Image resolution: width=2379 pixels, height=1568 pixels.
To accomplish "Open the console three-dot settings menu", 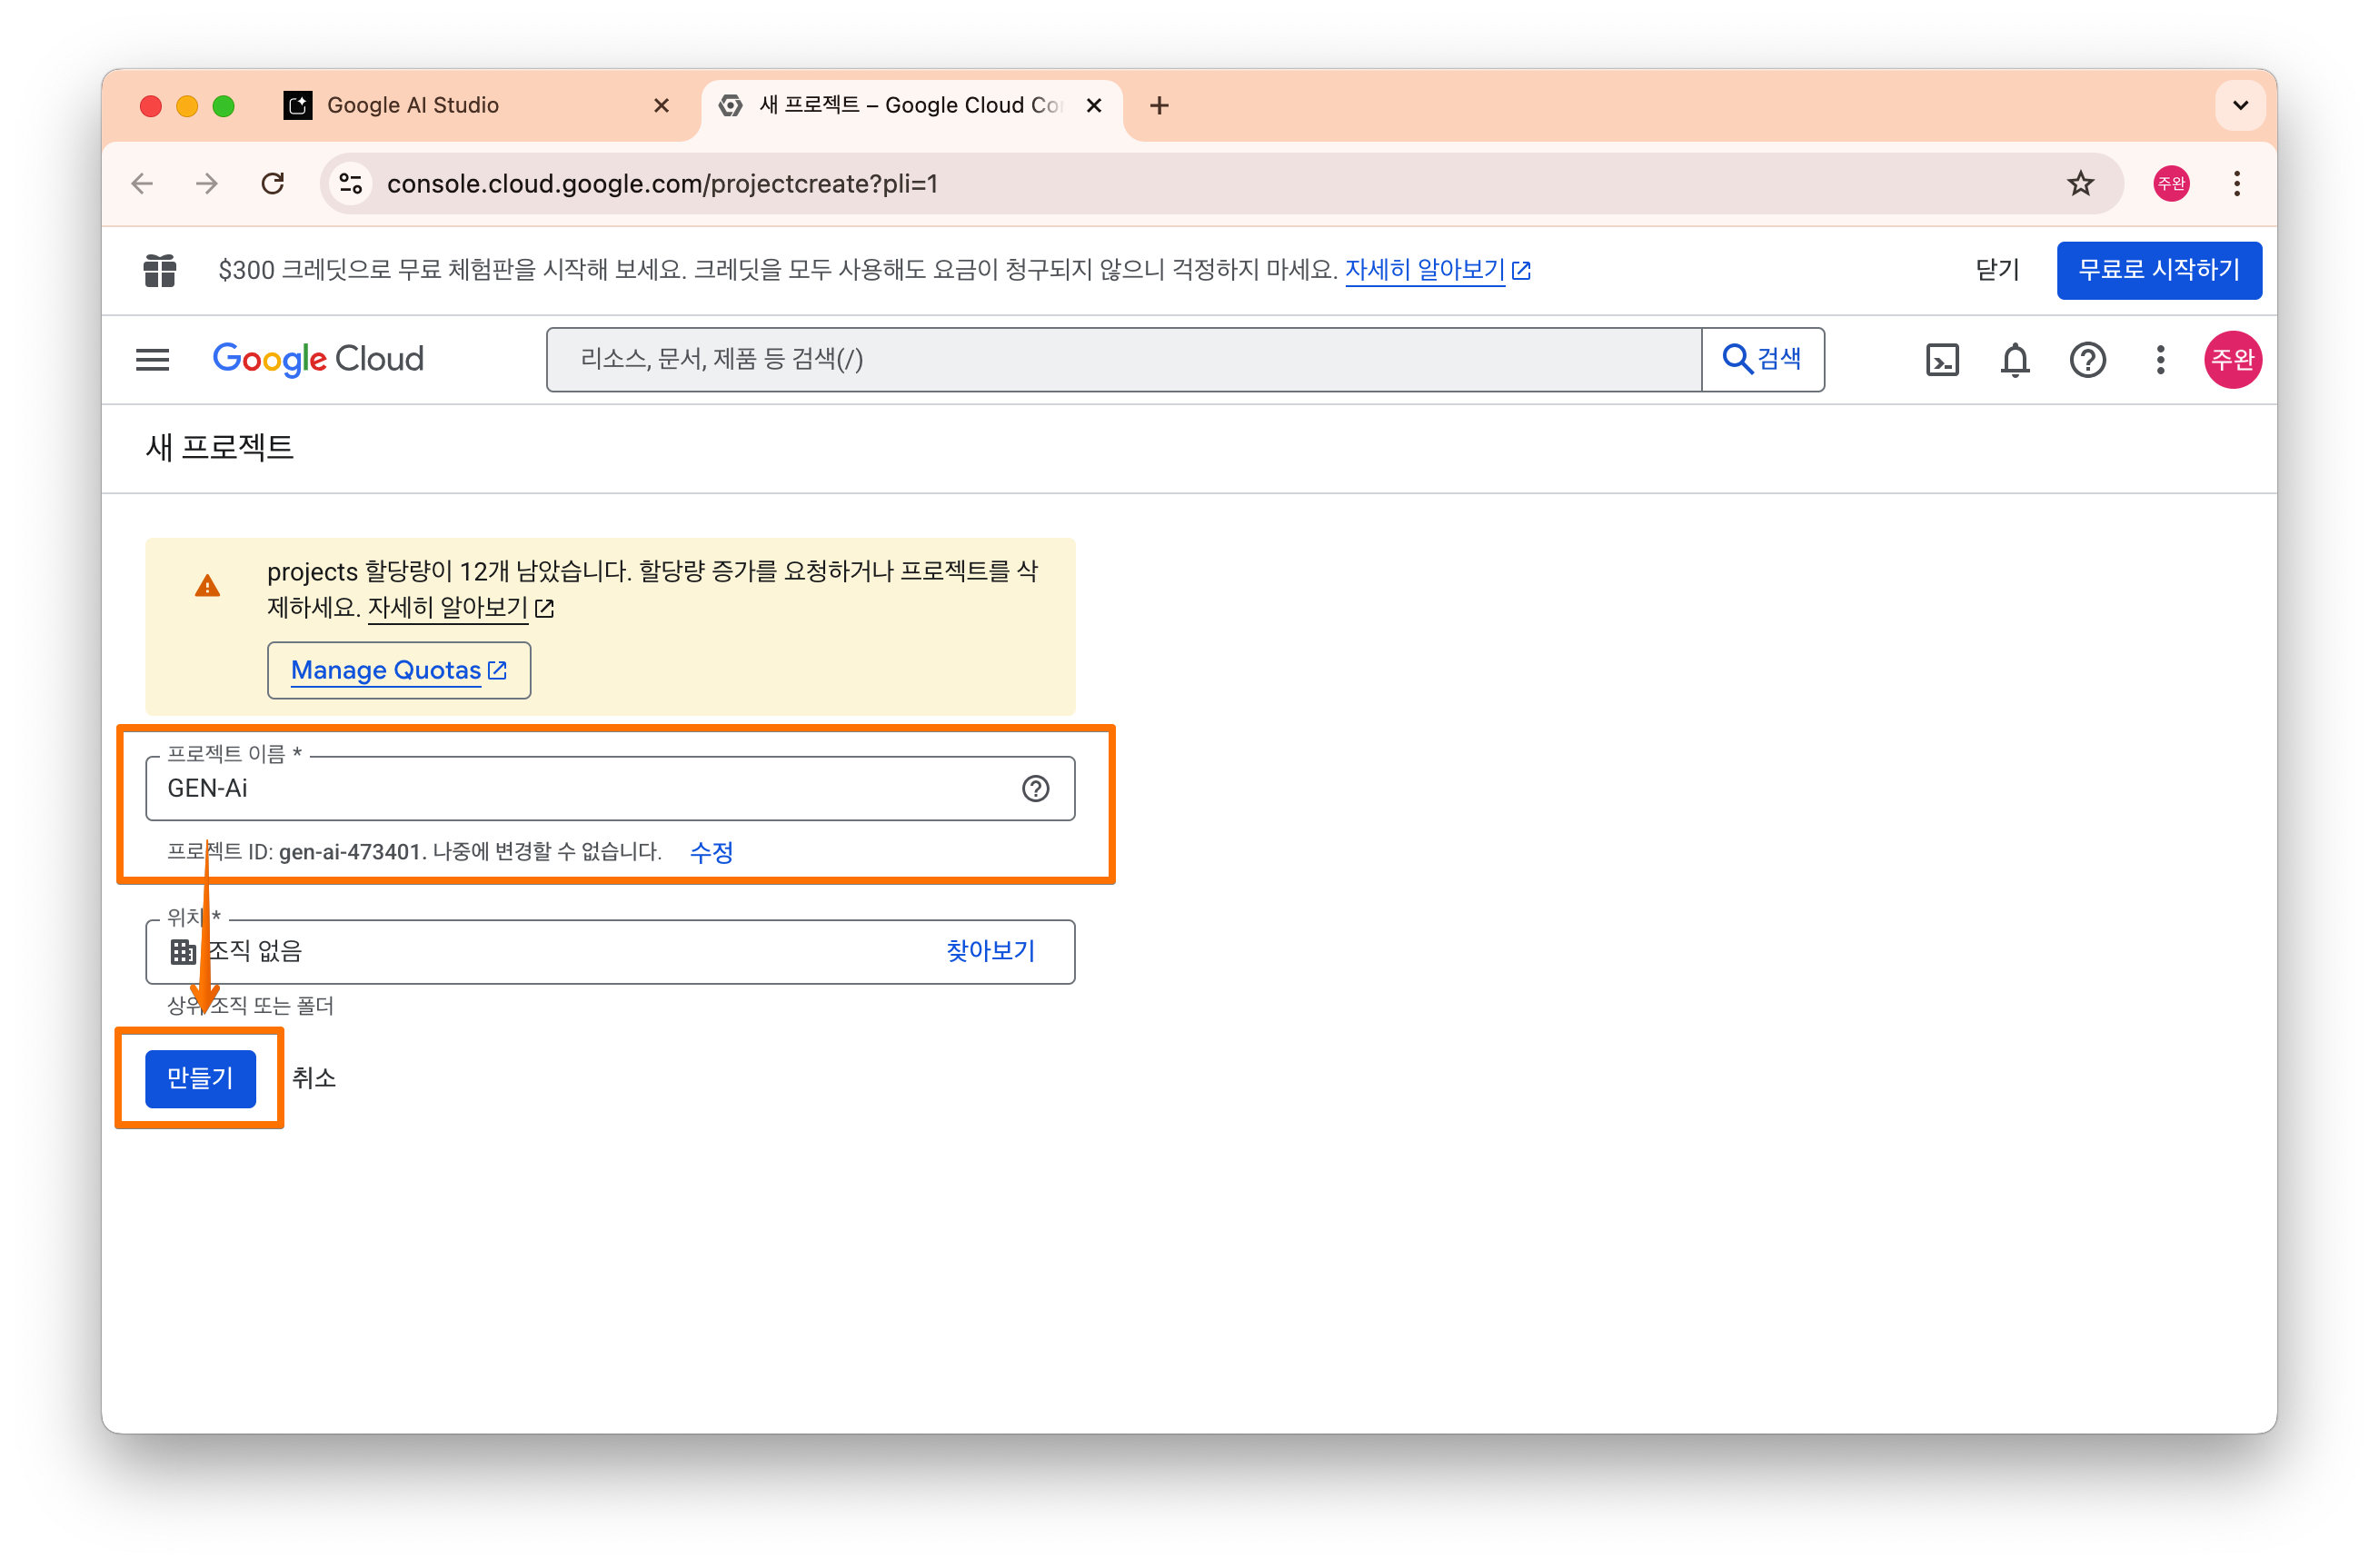I will pyautogui.click(x=2160, y=360).
